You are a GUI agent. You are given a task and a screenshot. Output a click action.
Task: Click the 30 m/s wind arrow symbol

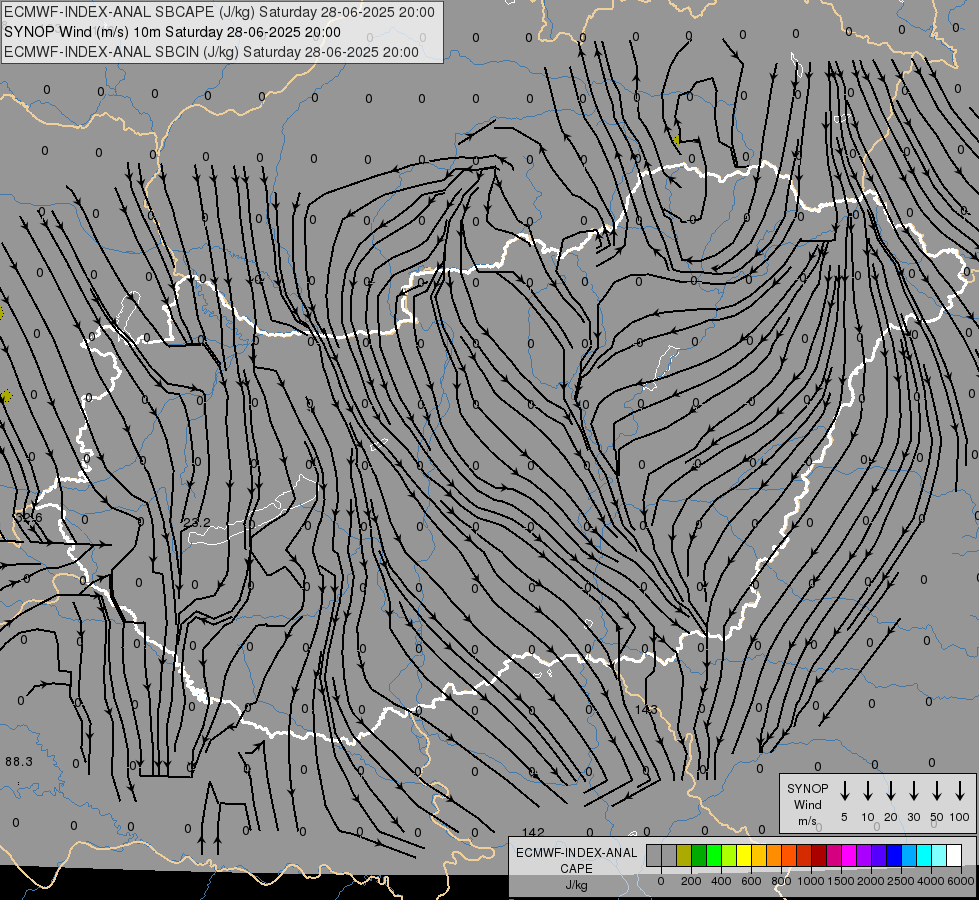[x=914, y=791]
